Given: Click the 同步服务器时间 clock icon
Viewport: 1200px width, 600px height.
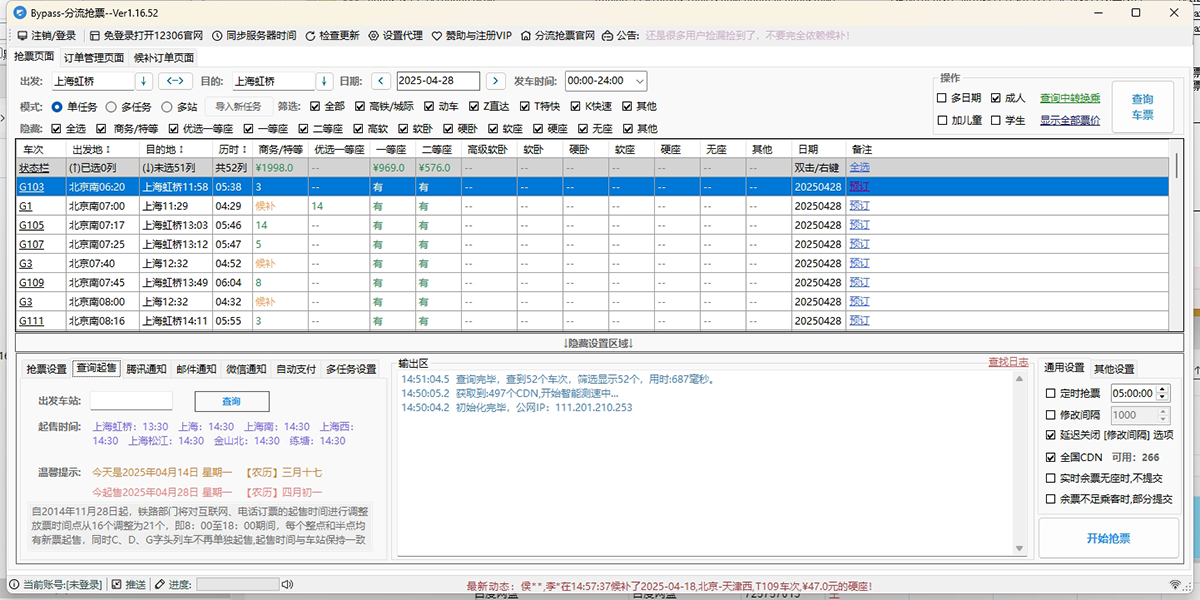Looking at the screenshot, I should 216,35.
